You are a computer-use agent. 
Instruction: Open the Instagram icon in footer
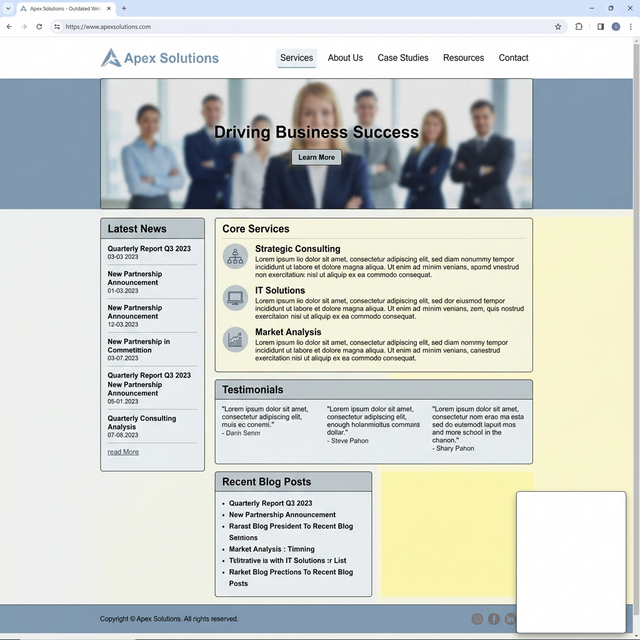477,619
